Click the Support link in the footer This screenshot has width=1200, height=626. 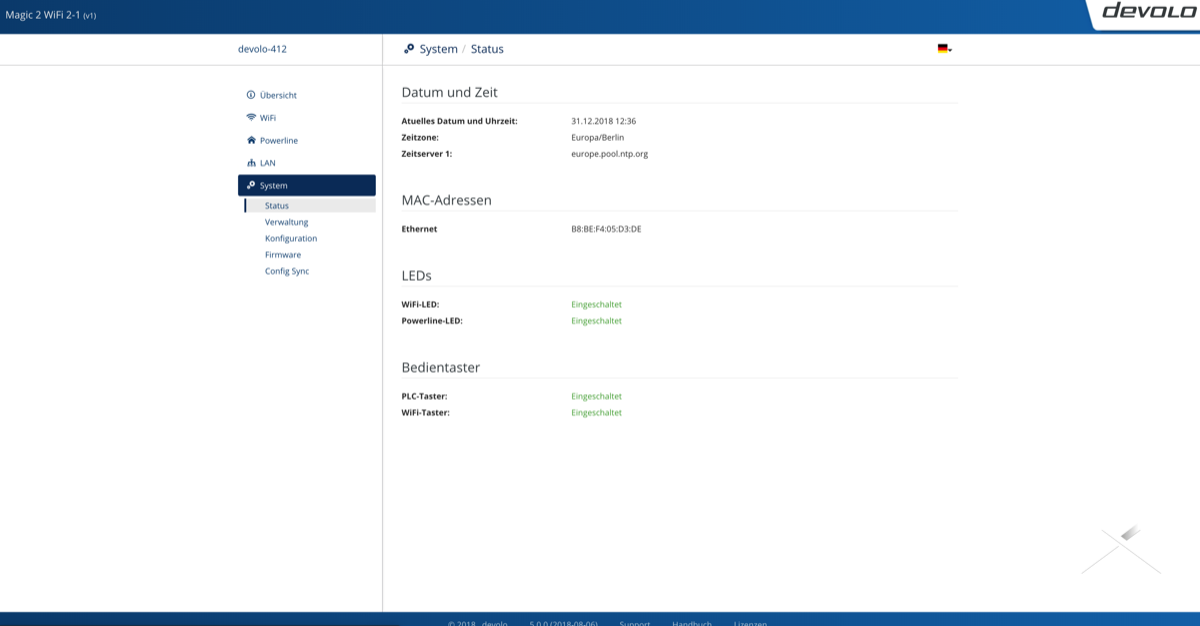point(634,622)
